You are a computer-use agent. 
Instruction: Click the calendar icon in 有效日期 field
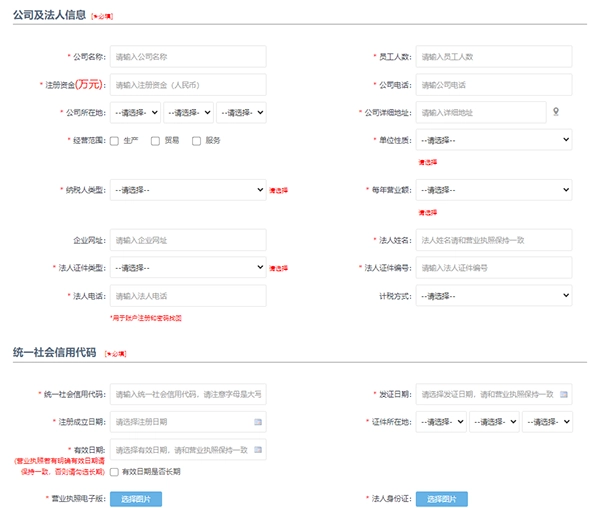[x=258, y=450]
